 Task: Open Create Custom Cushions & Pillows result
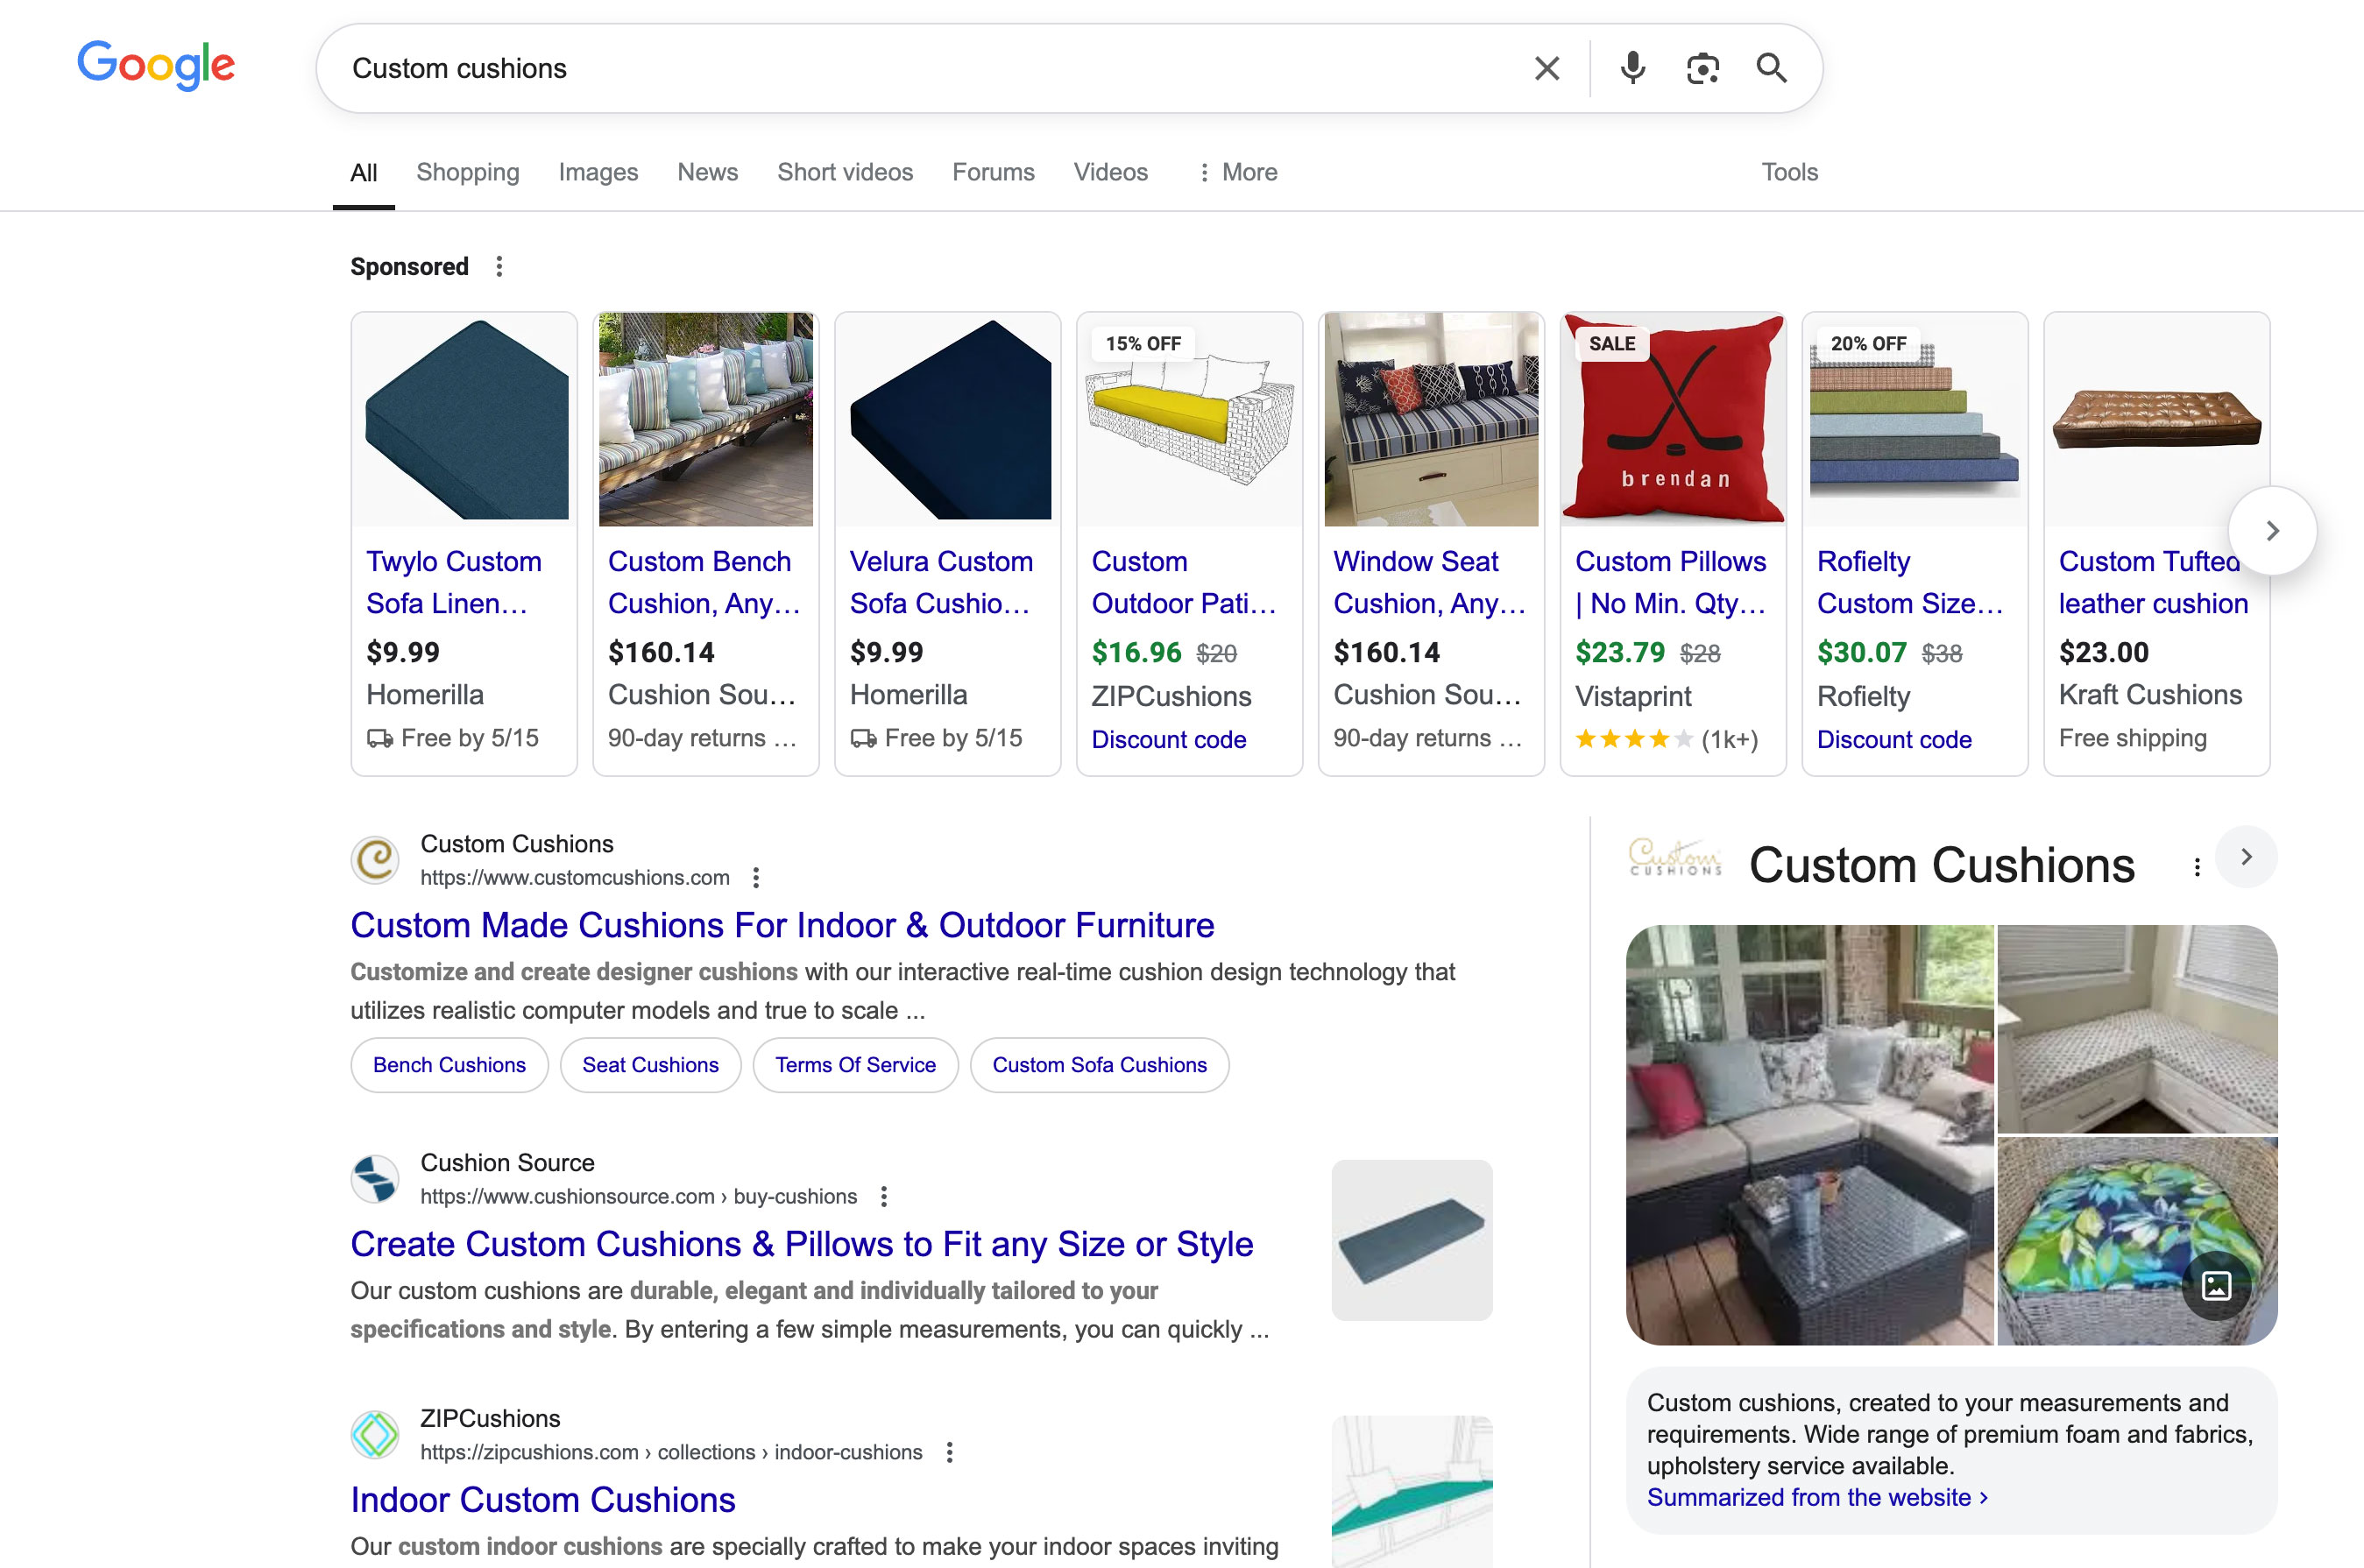801,1244
